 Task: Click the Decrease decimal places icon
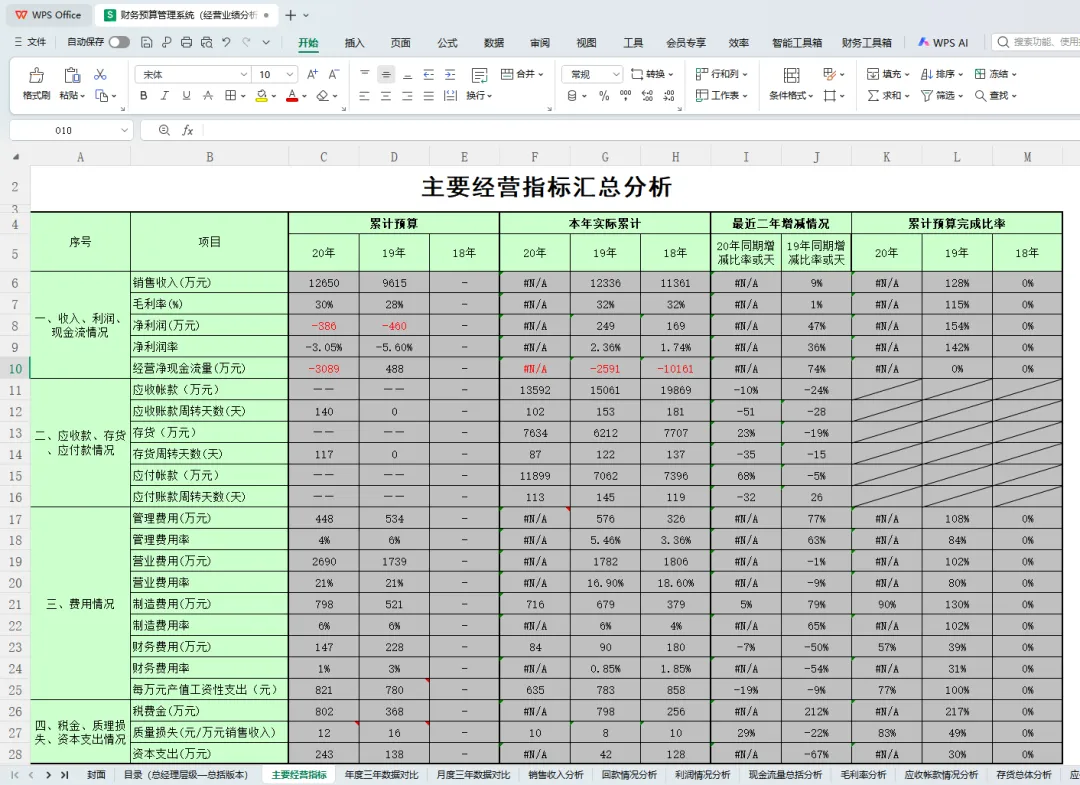(x=669, y=96)
